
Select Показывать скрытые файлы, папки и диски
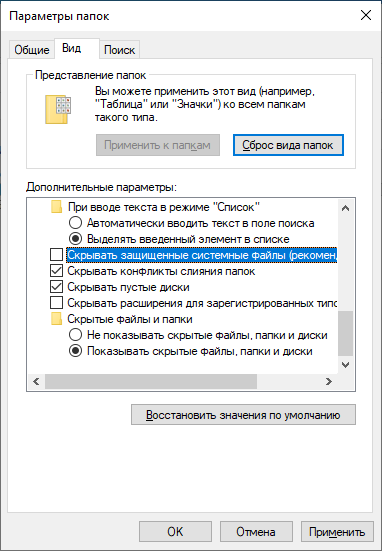coord(76,351)
